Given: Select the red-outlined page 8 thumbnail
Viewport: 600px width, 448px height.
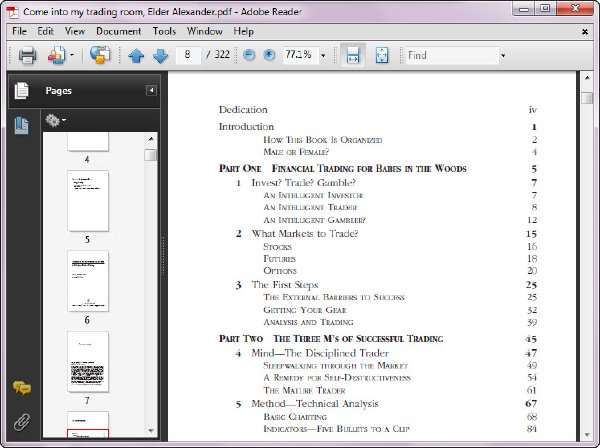Looking at the screenshot, I should click(88, 424).
